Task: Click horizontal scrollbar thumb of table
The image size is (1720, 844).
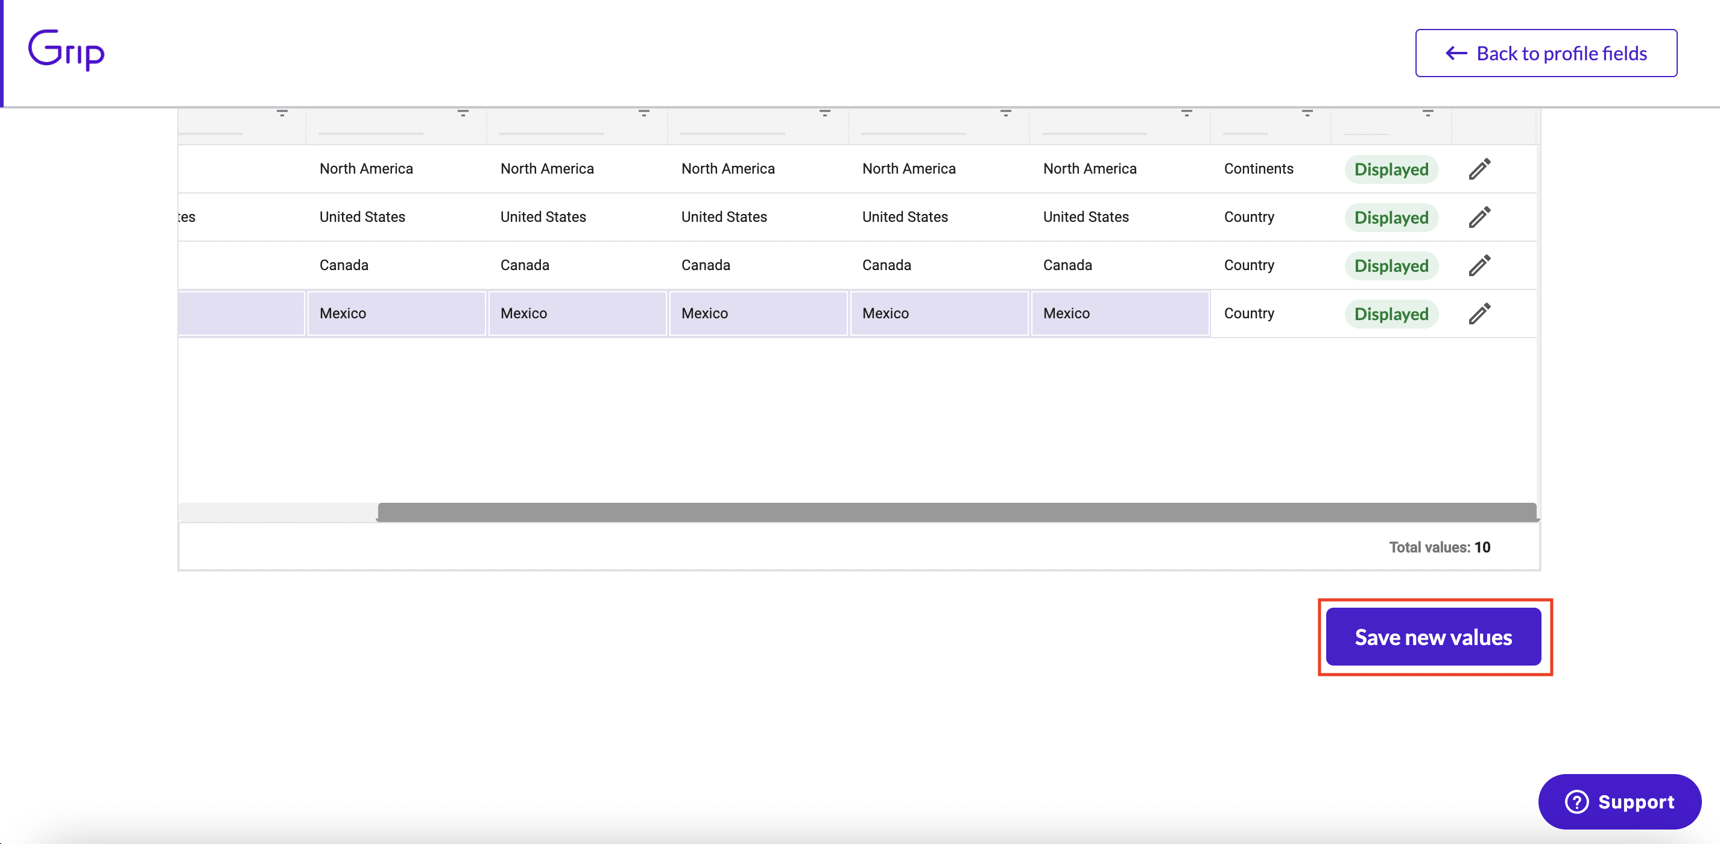Action: (957, 512)
